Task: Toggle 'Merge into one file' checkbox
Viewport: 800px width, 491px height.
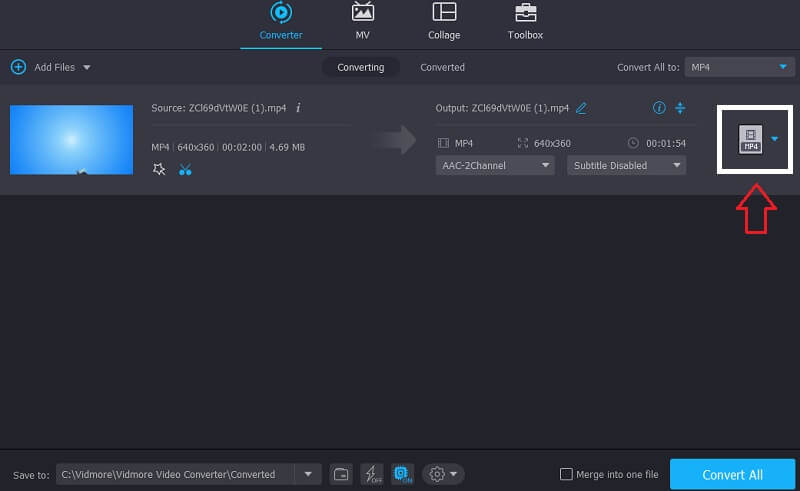Action: click(567, 474)
